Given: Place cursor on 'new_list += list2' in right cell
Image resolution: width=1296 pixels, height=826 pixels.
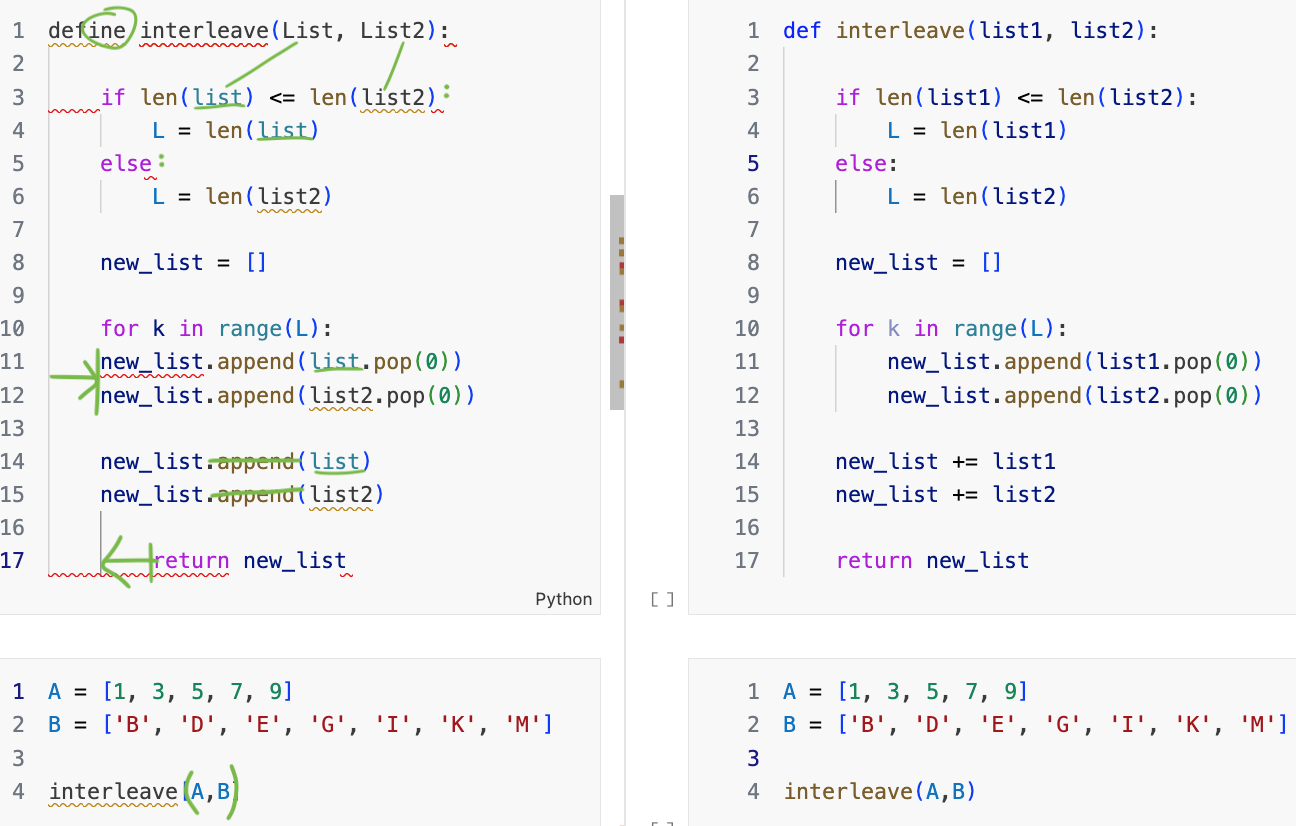Looking at the screenshot, I should (x=945, y=494).
